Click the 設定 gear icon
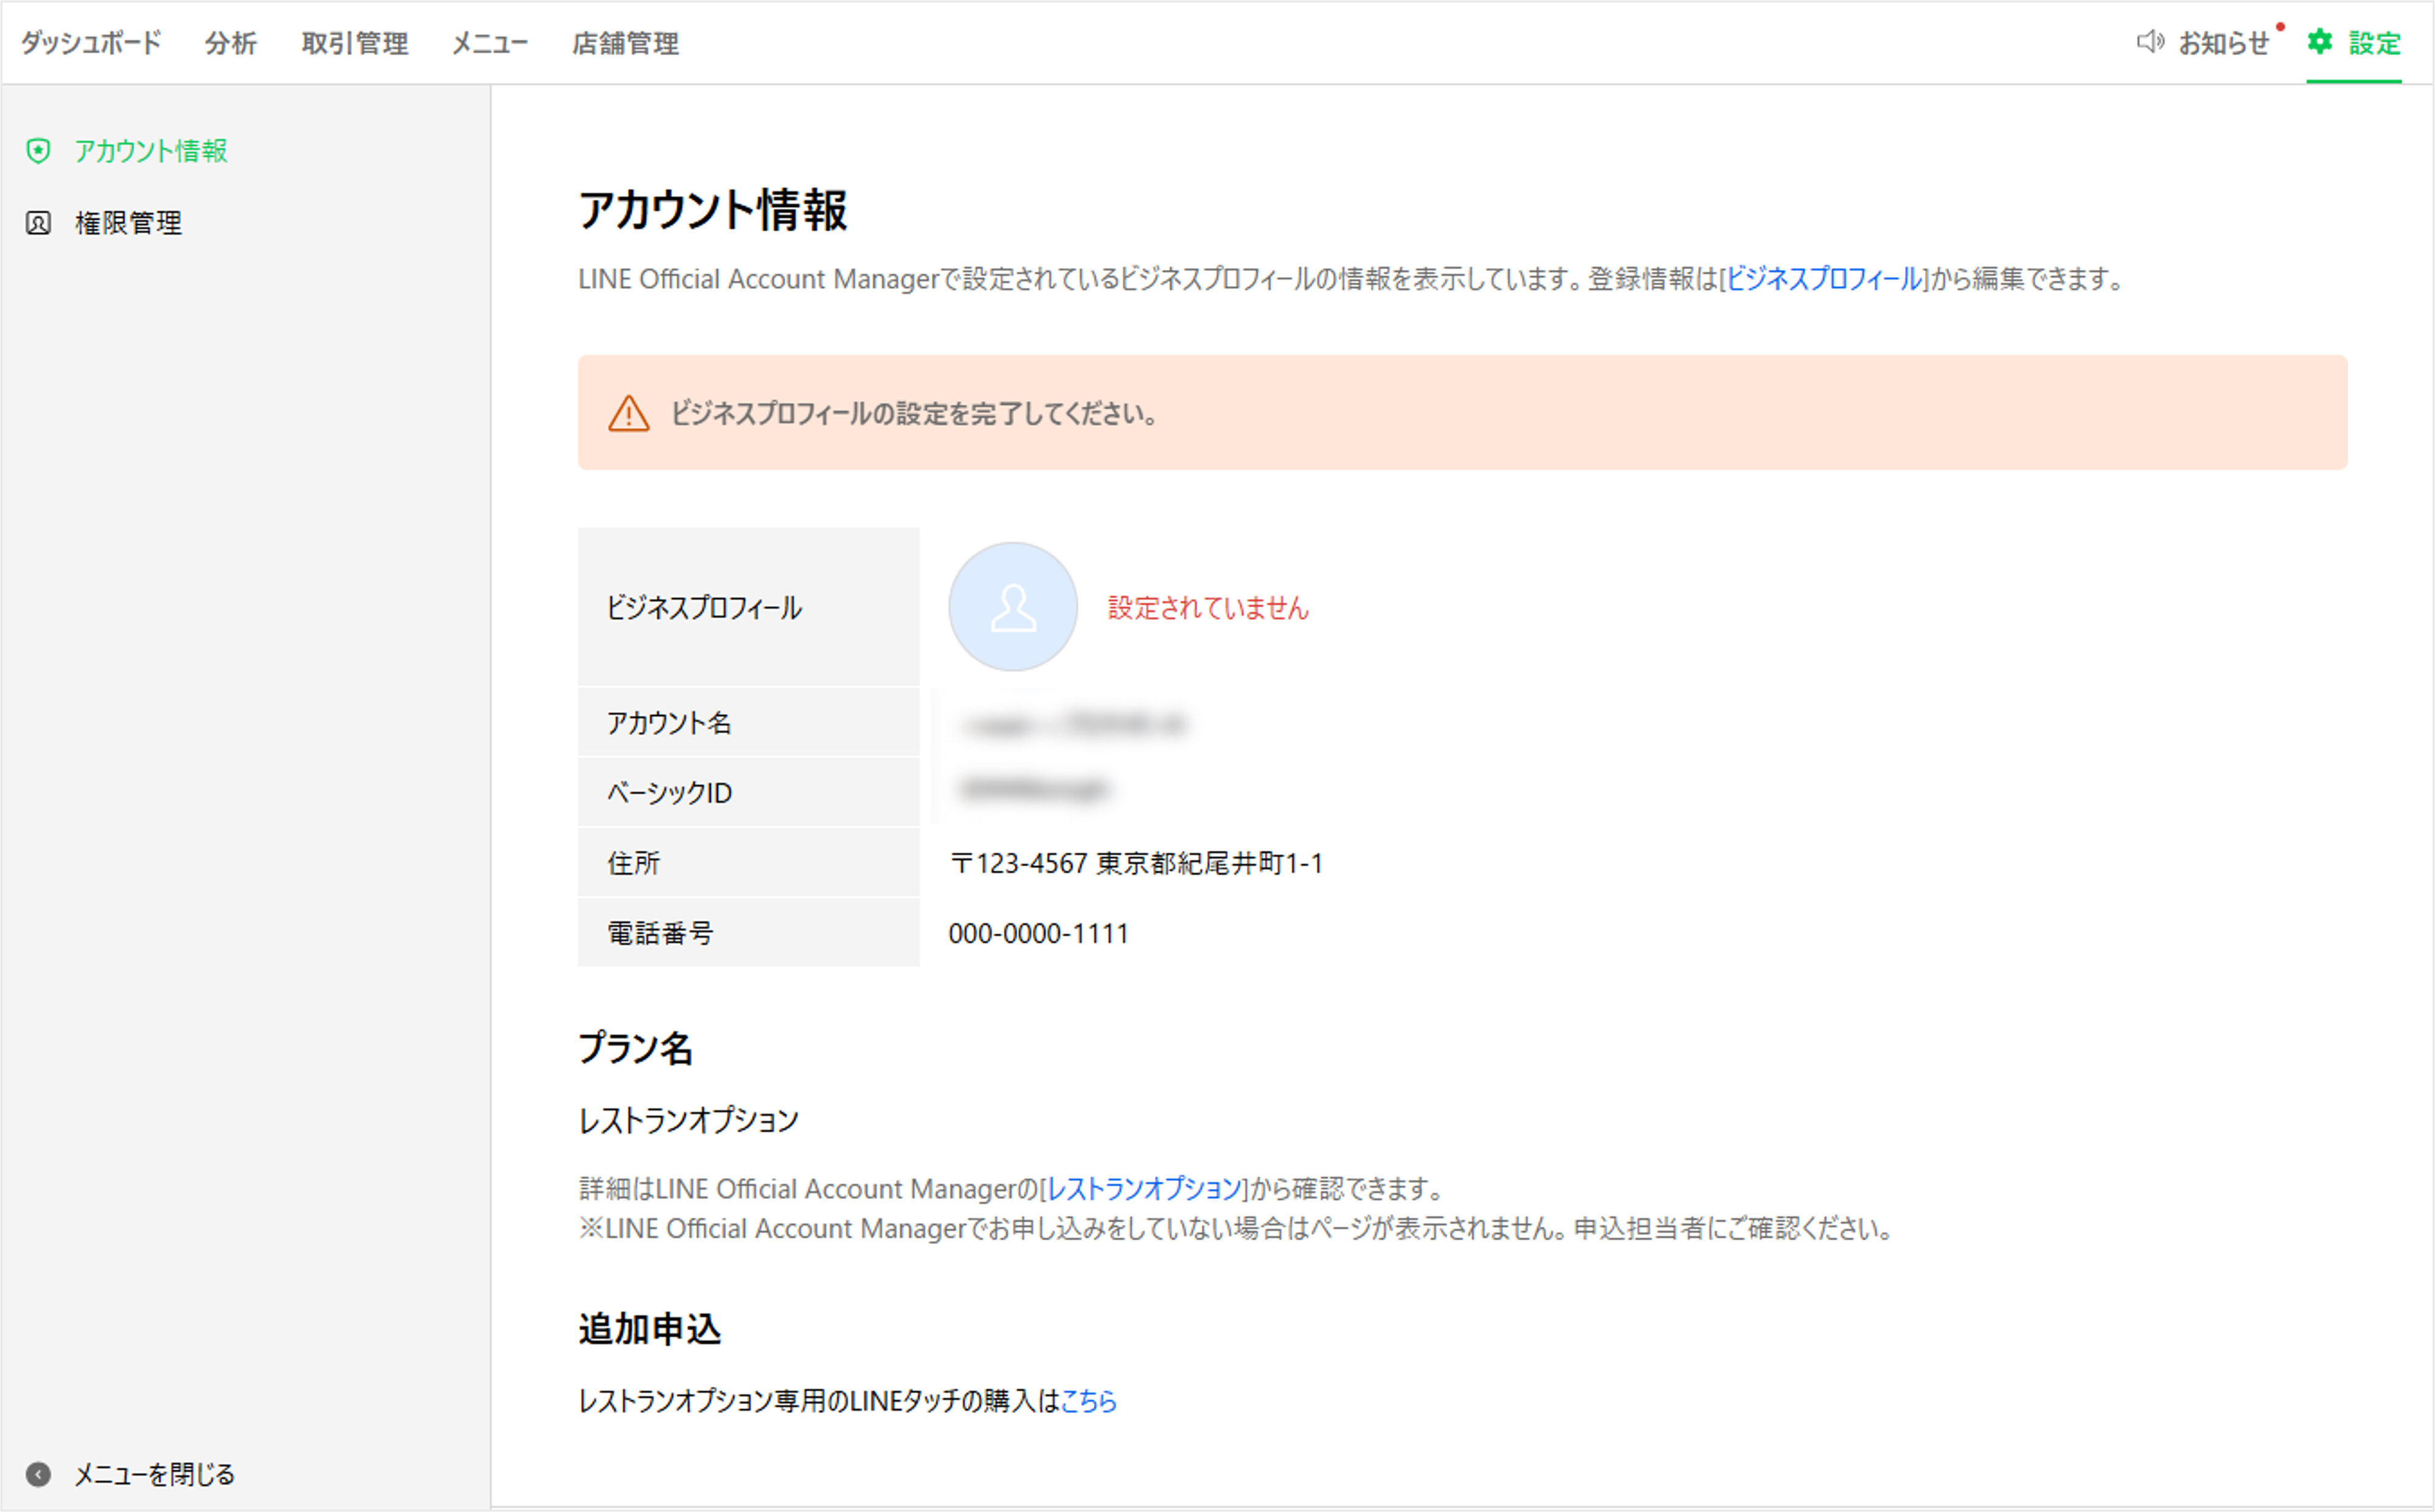 point(2320,42)
